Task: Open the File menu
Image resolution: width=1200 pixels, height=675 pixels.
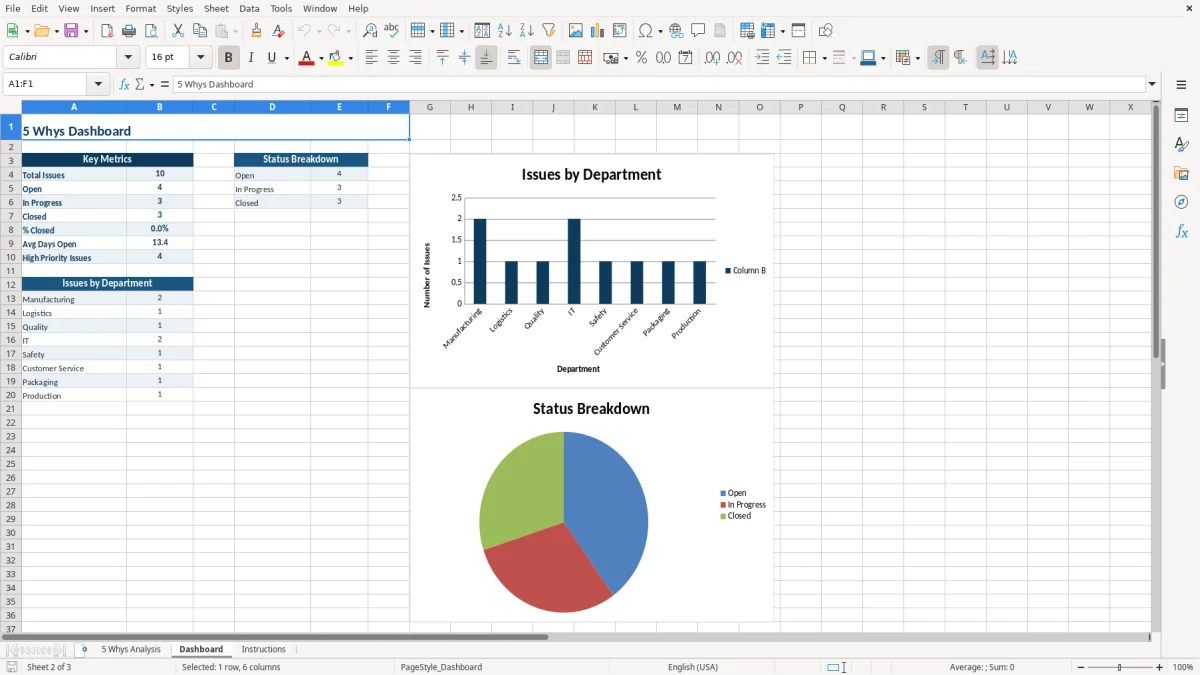Action: [x=13, y=8]
